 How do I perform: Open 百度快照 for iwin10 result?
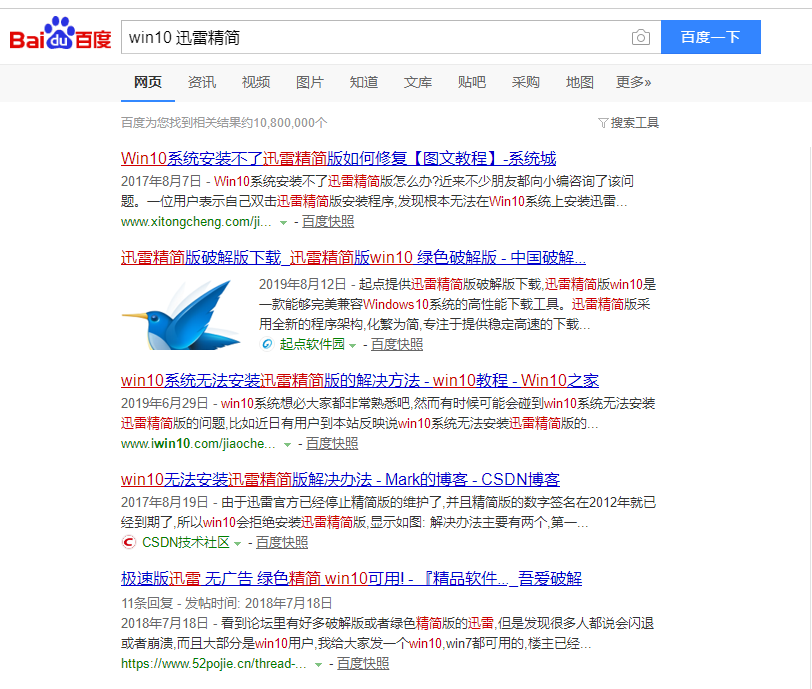332,444
